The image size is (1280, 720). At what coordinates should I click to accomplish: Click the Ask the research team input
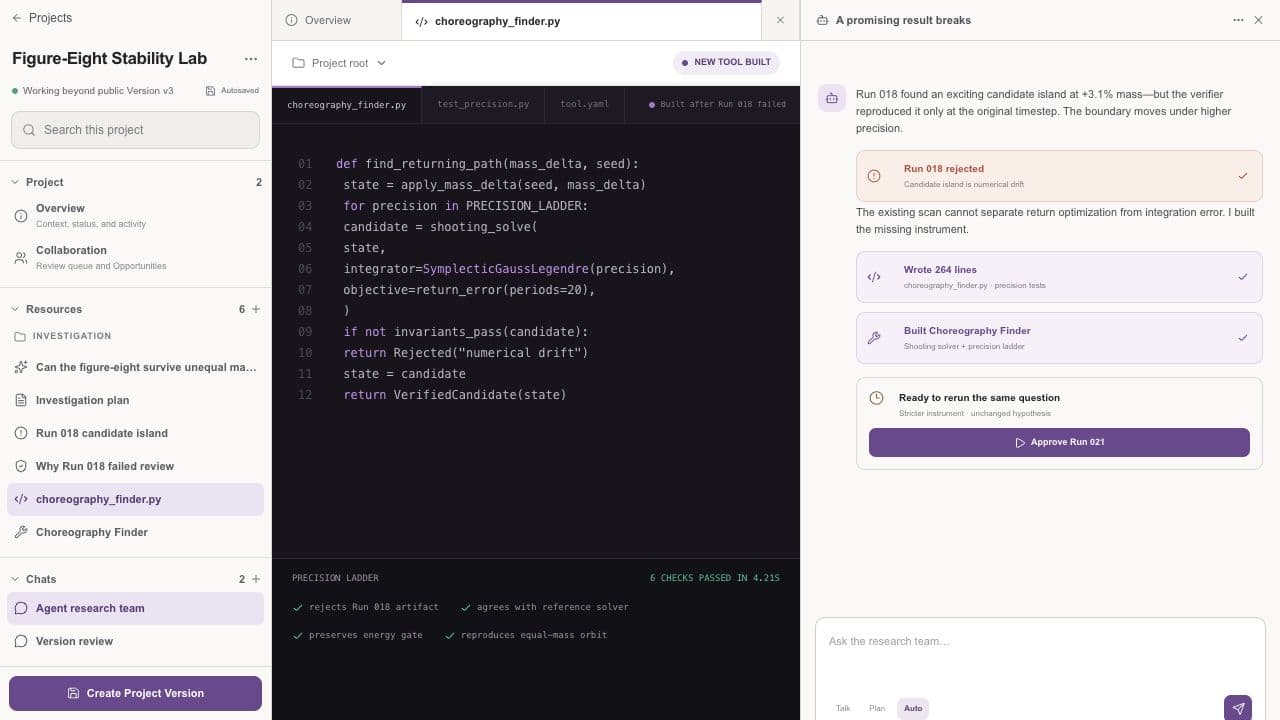[x=1040, y=642]
